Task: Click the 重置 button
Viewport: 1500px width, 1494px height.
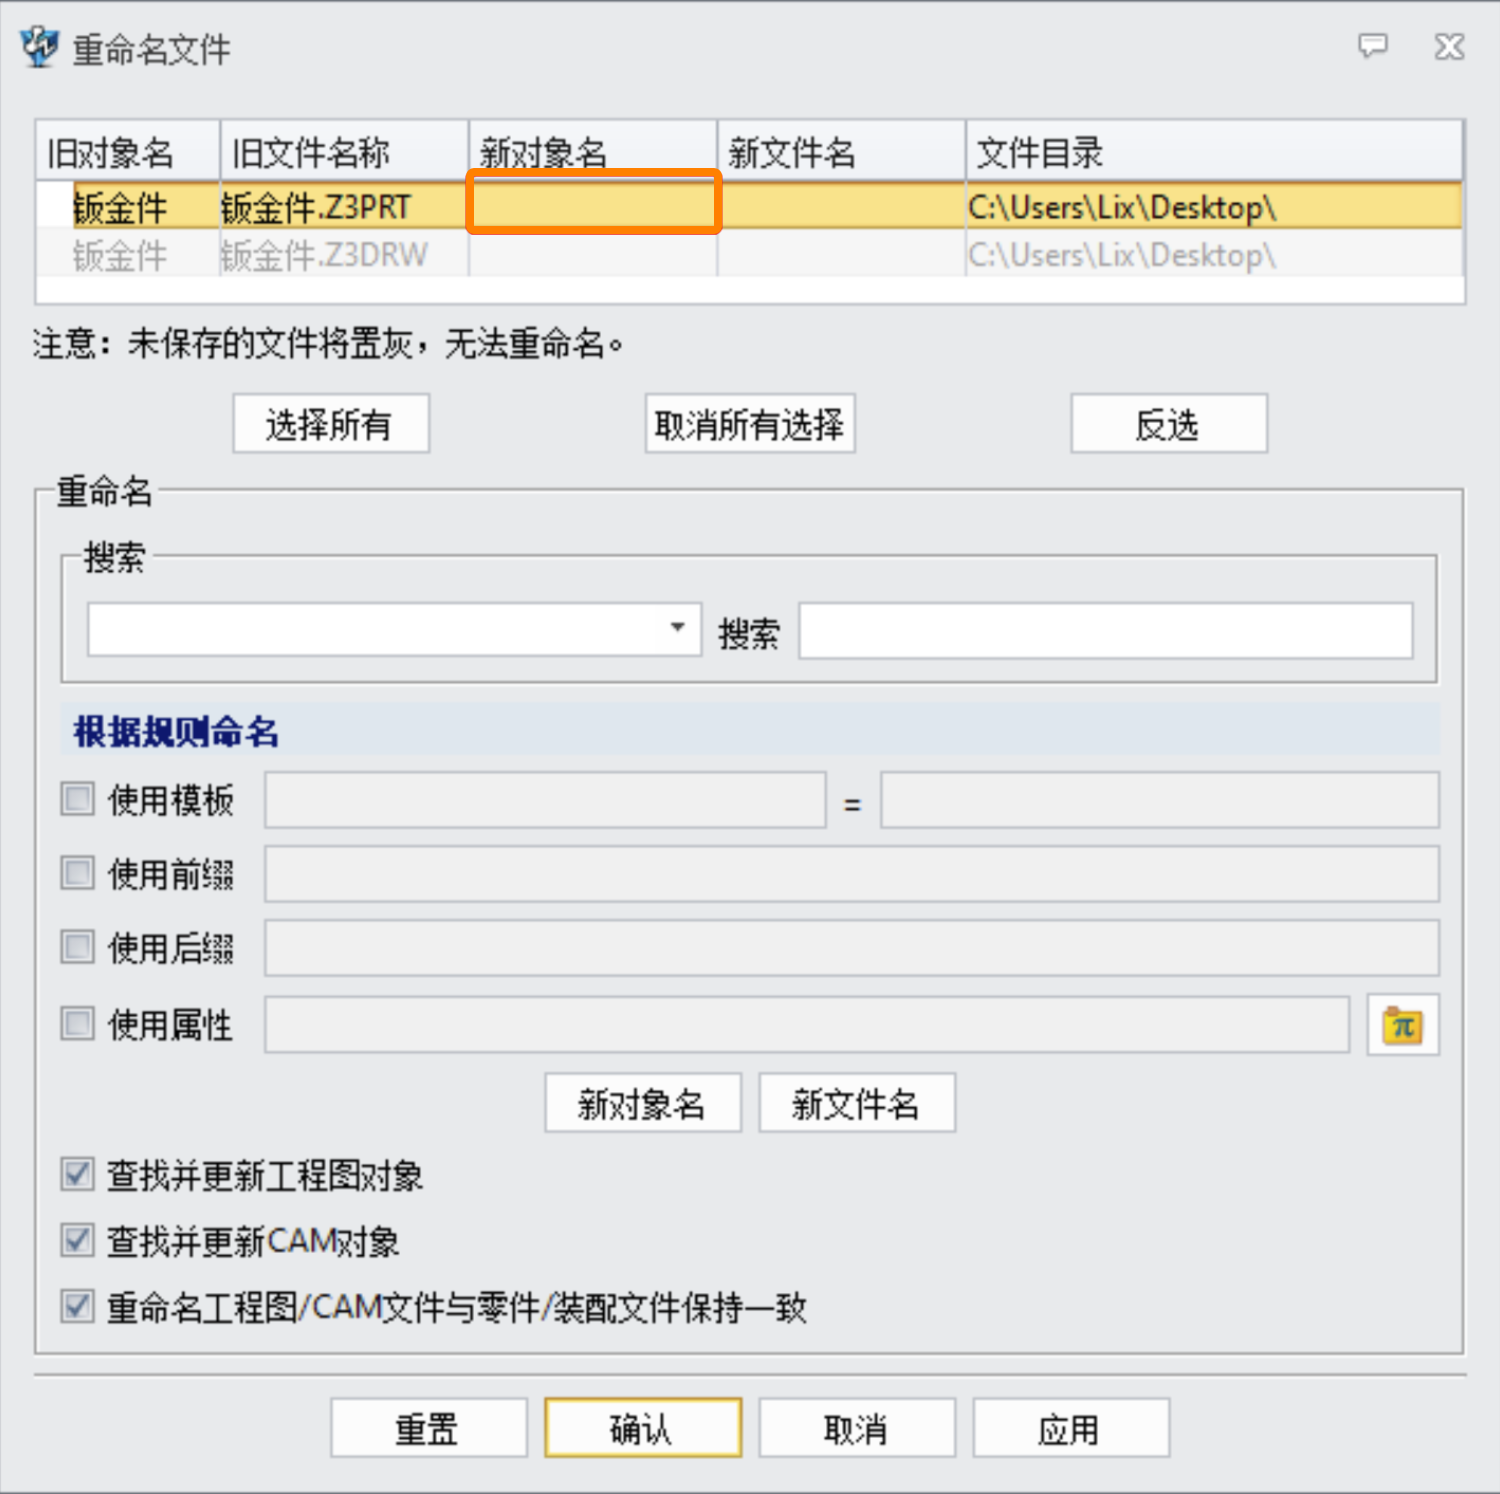Action: pyautogui.click(x=429, y=1428)
